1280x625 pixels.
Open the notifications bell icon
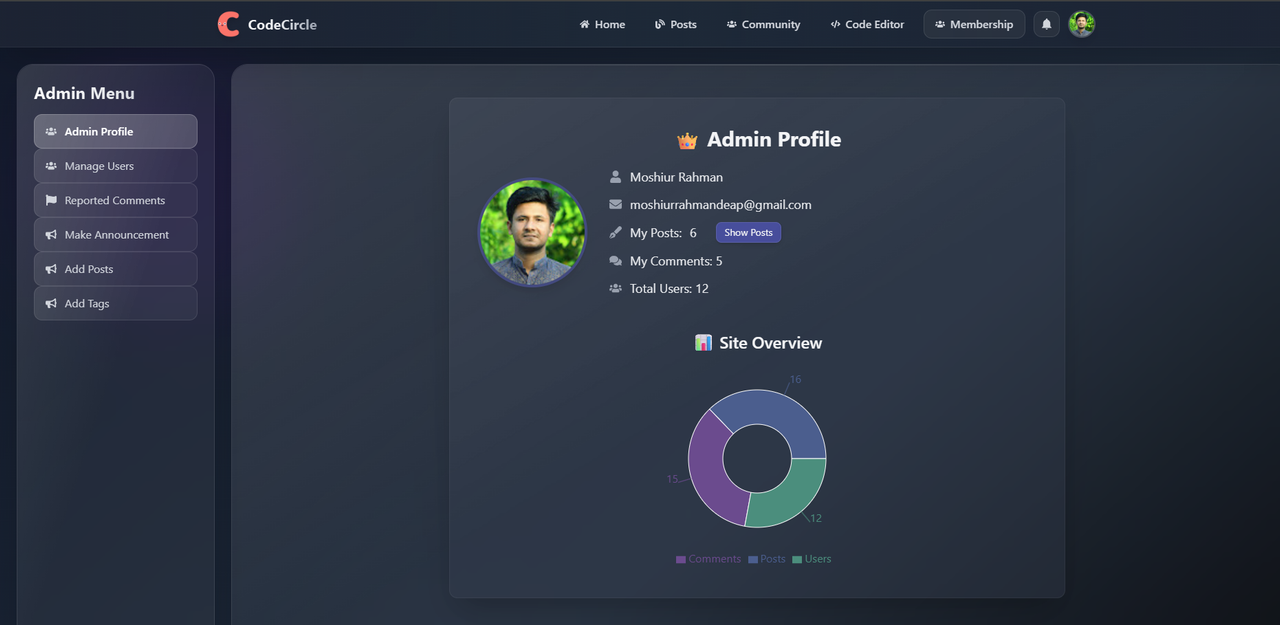1047,24
